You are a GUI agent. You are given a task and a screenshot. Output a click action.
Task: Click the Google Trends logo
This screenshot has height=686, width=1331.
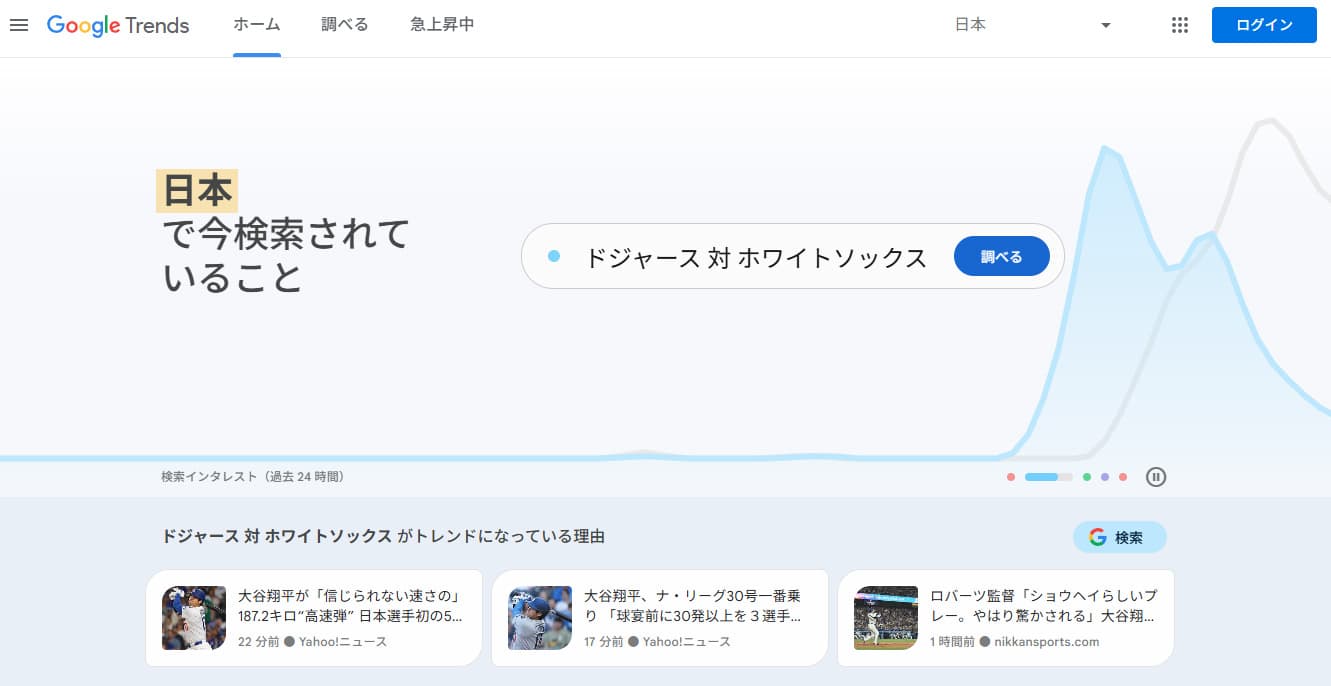[117, 25]
